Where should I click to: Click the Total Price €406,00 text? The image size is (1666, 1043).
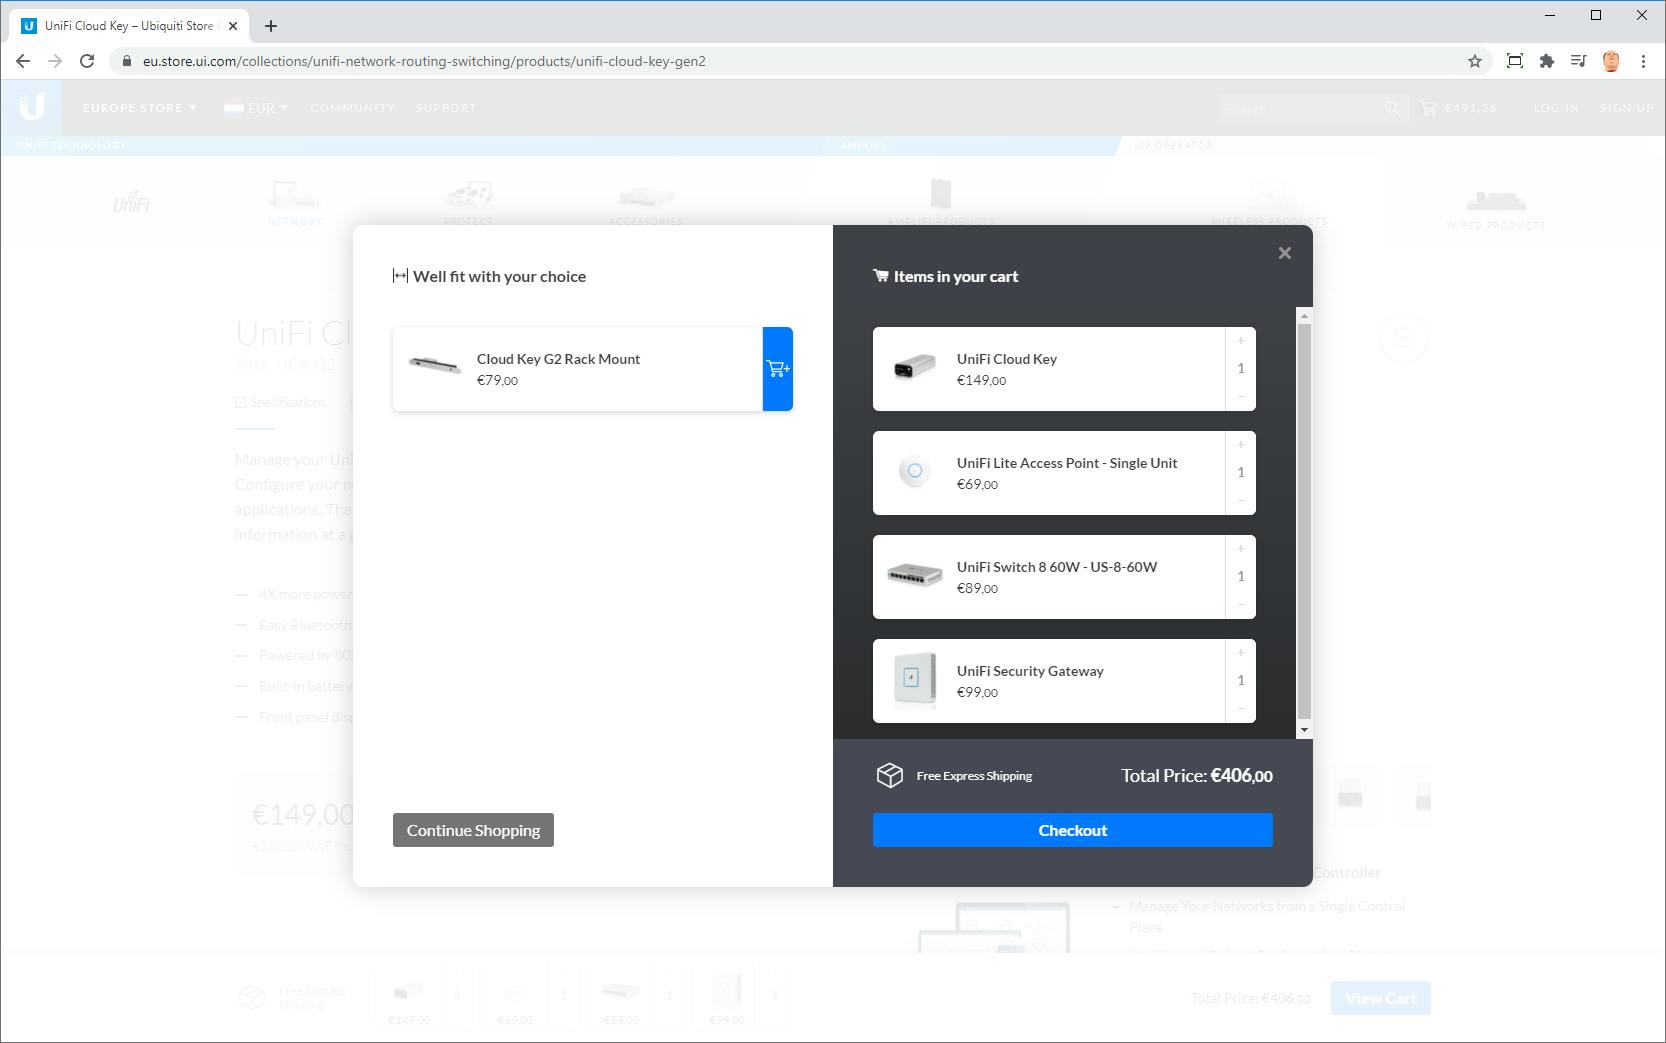1197,776
